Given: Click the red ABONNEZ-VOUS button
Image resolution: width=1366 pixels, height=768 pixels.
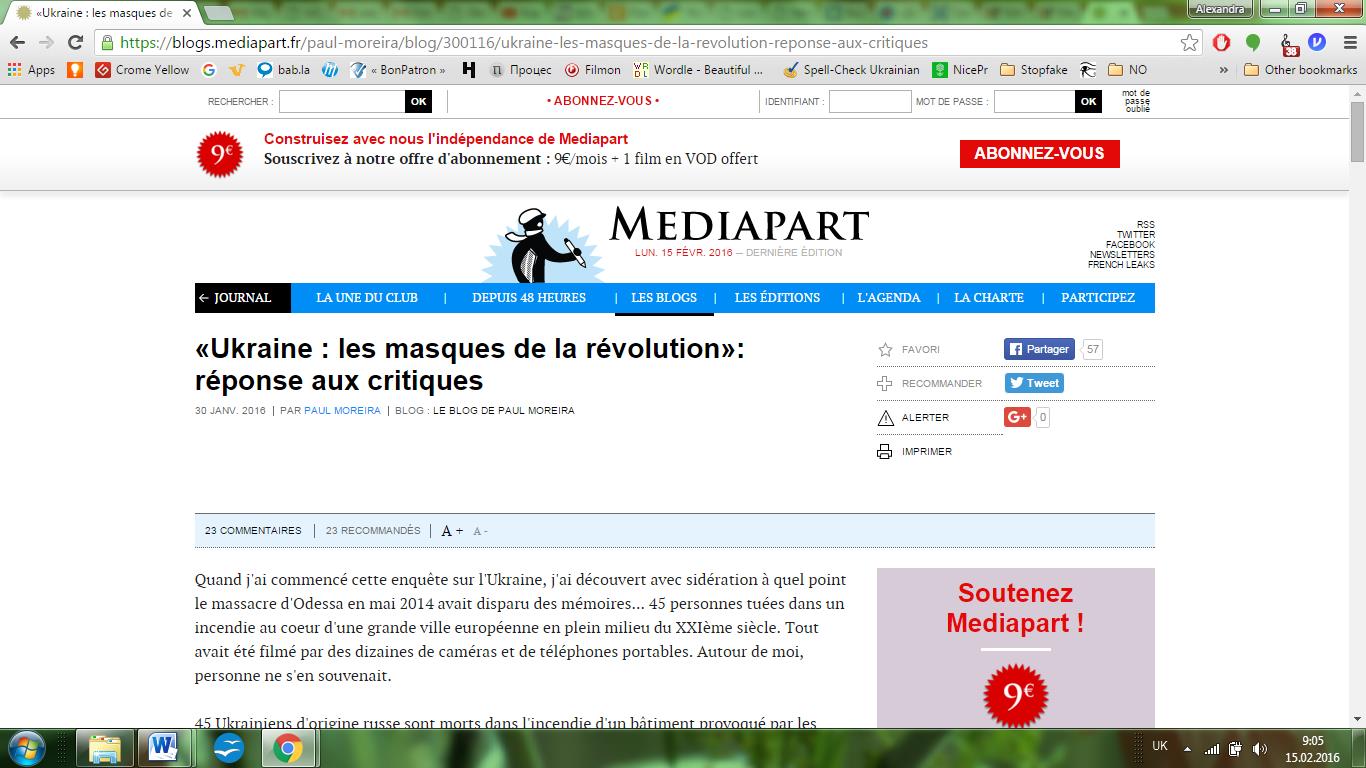Looking at the screenshot, I should tap(1039, 154).
